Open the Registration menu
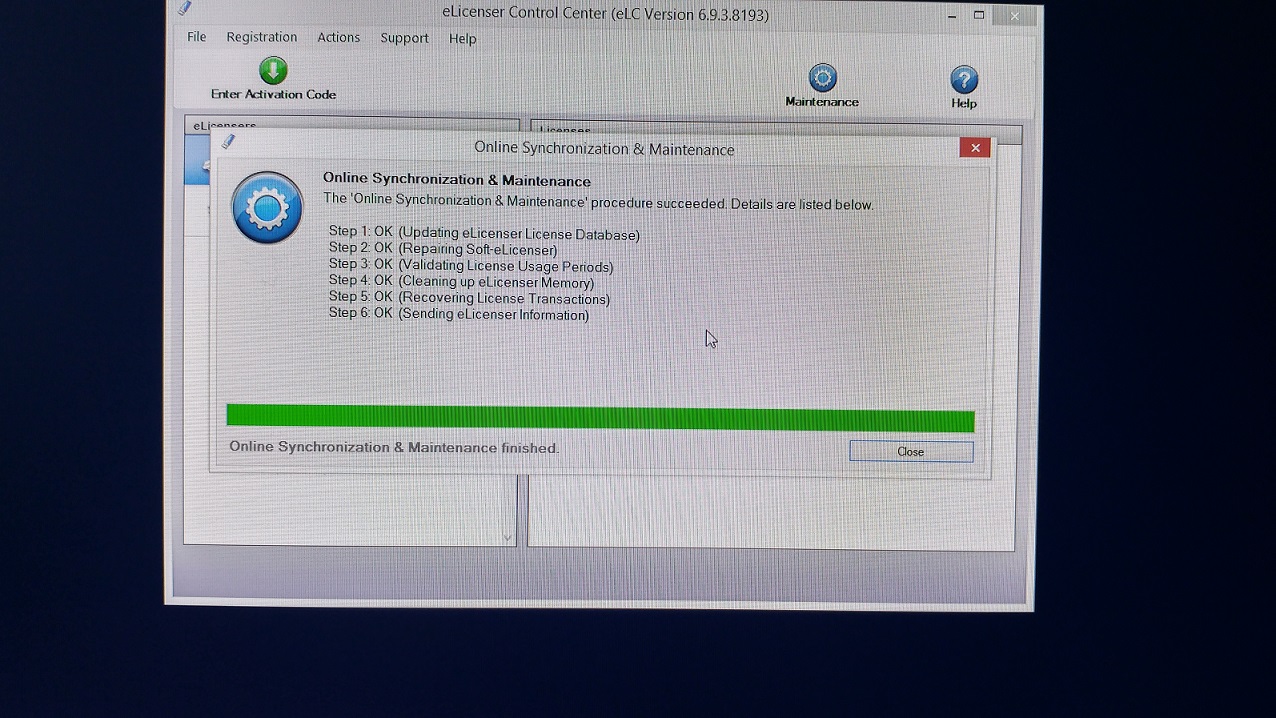This screenshot has height=718, width=1276. click(261, 37)
